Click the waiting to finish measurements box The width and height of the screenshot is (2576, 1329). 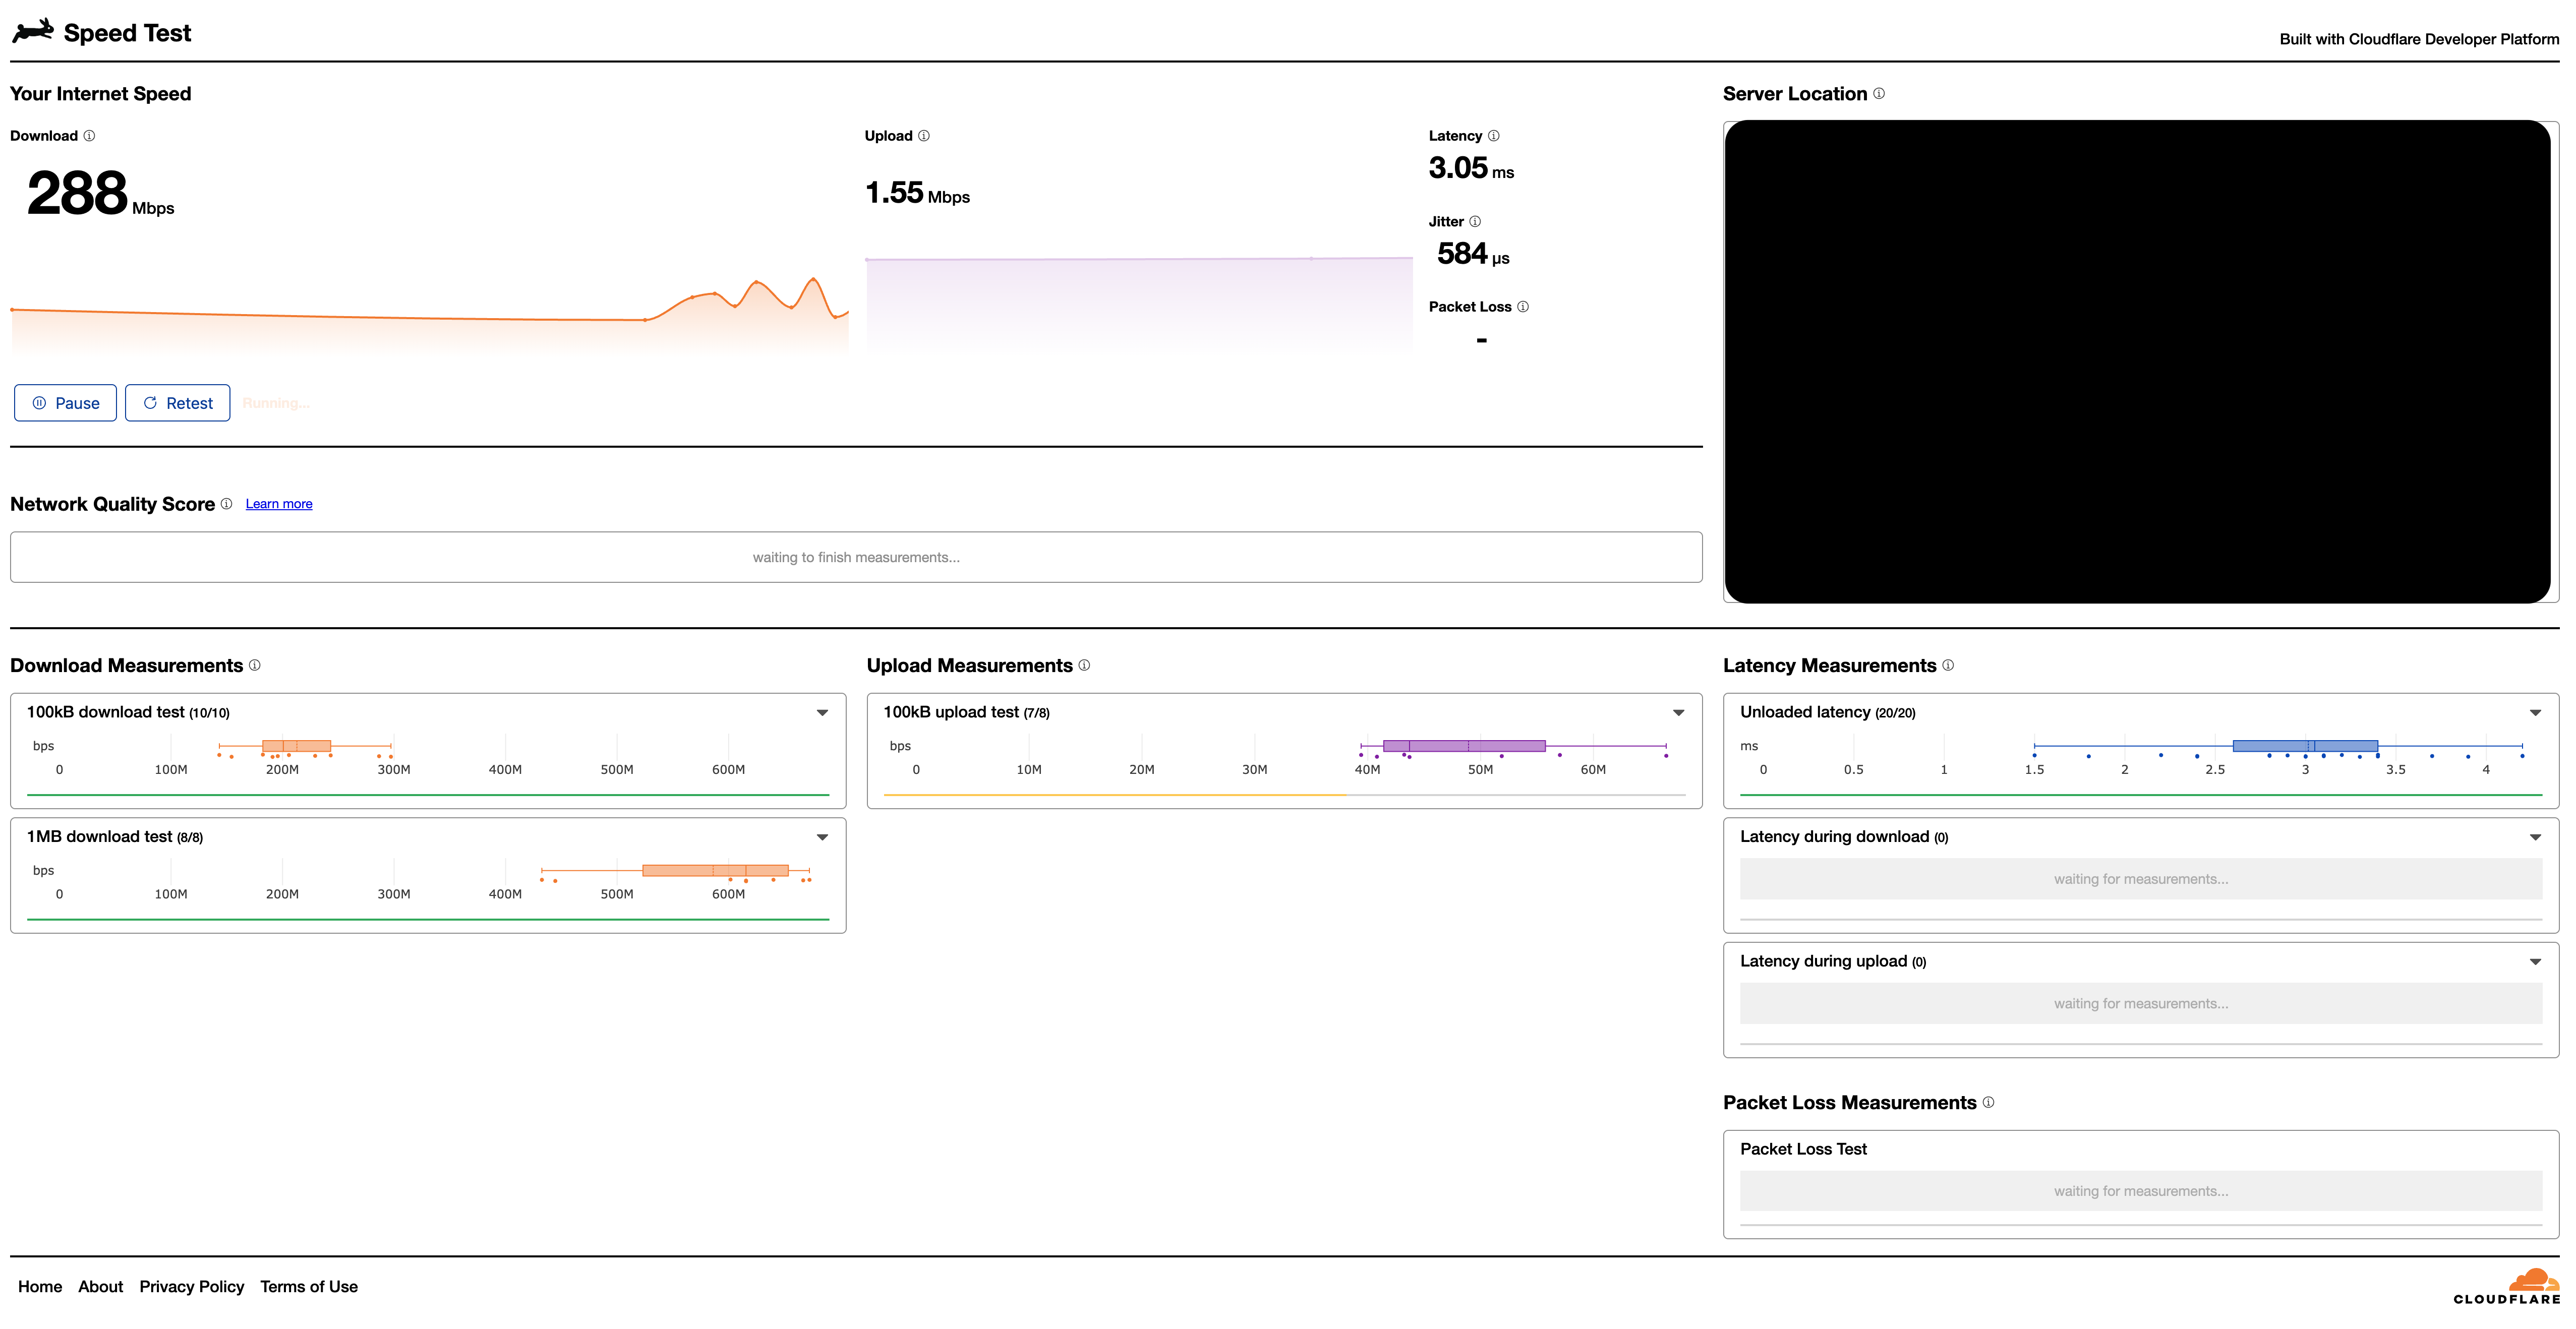click(x=856, y=557)
